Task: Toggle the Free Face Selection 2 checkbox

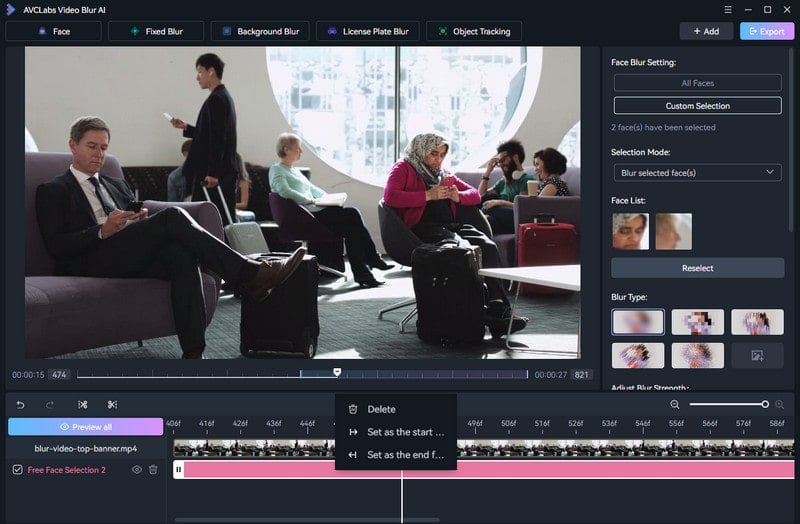Action: tap(17, 469)
